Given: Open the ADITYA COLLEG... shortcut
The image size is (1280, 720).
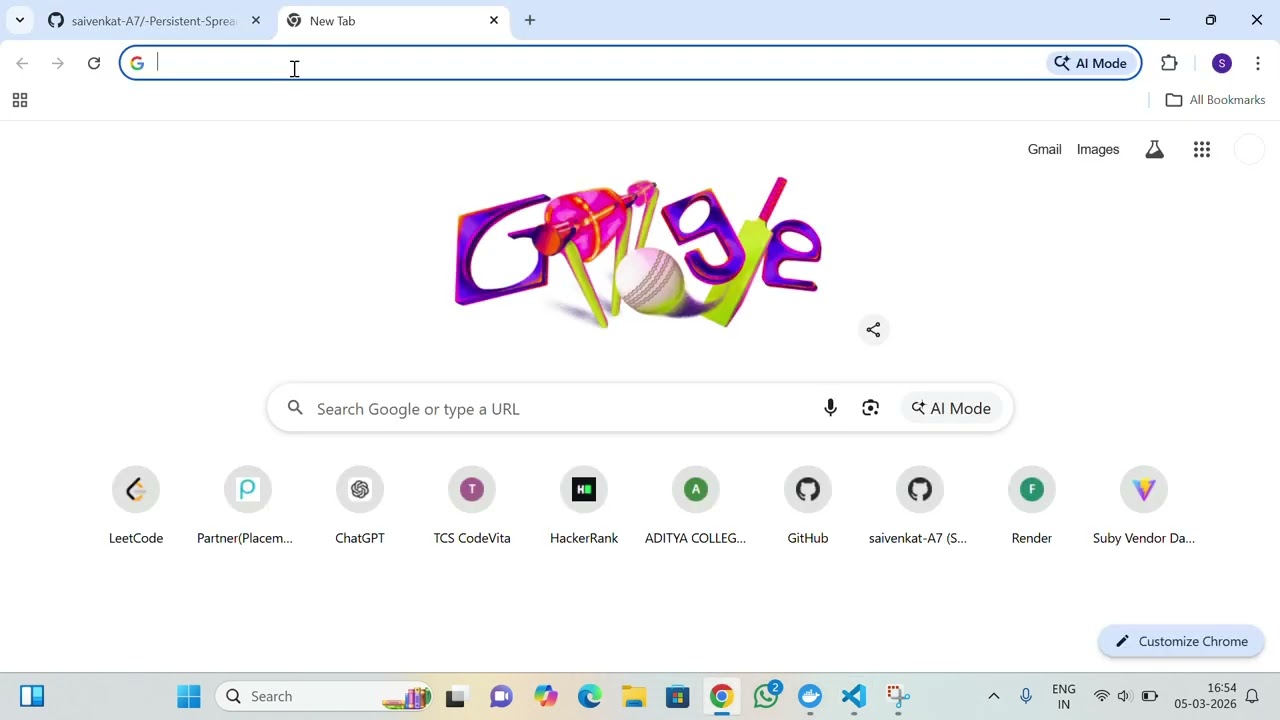Looking at the screenshot, I should (696, 506).
